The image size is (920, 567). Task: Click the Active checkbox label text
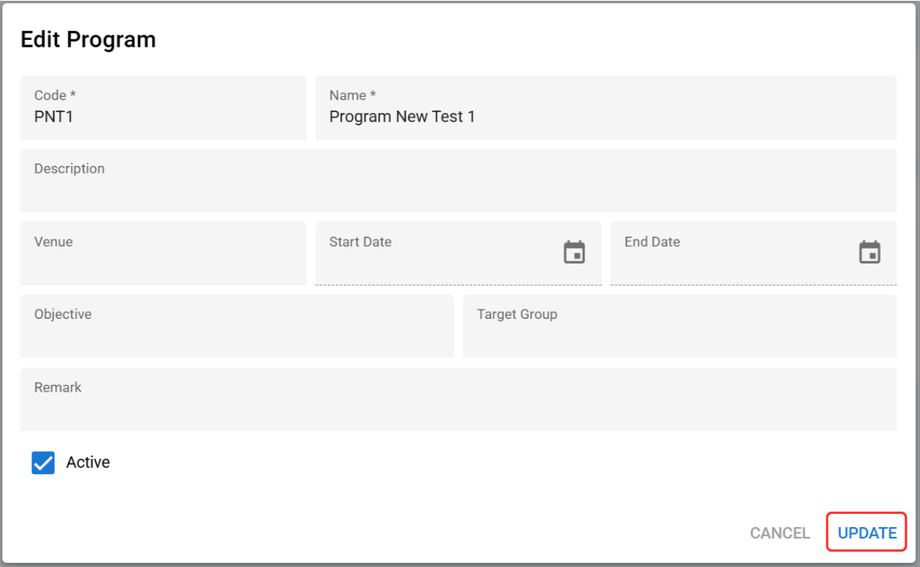coord(88,462)
